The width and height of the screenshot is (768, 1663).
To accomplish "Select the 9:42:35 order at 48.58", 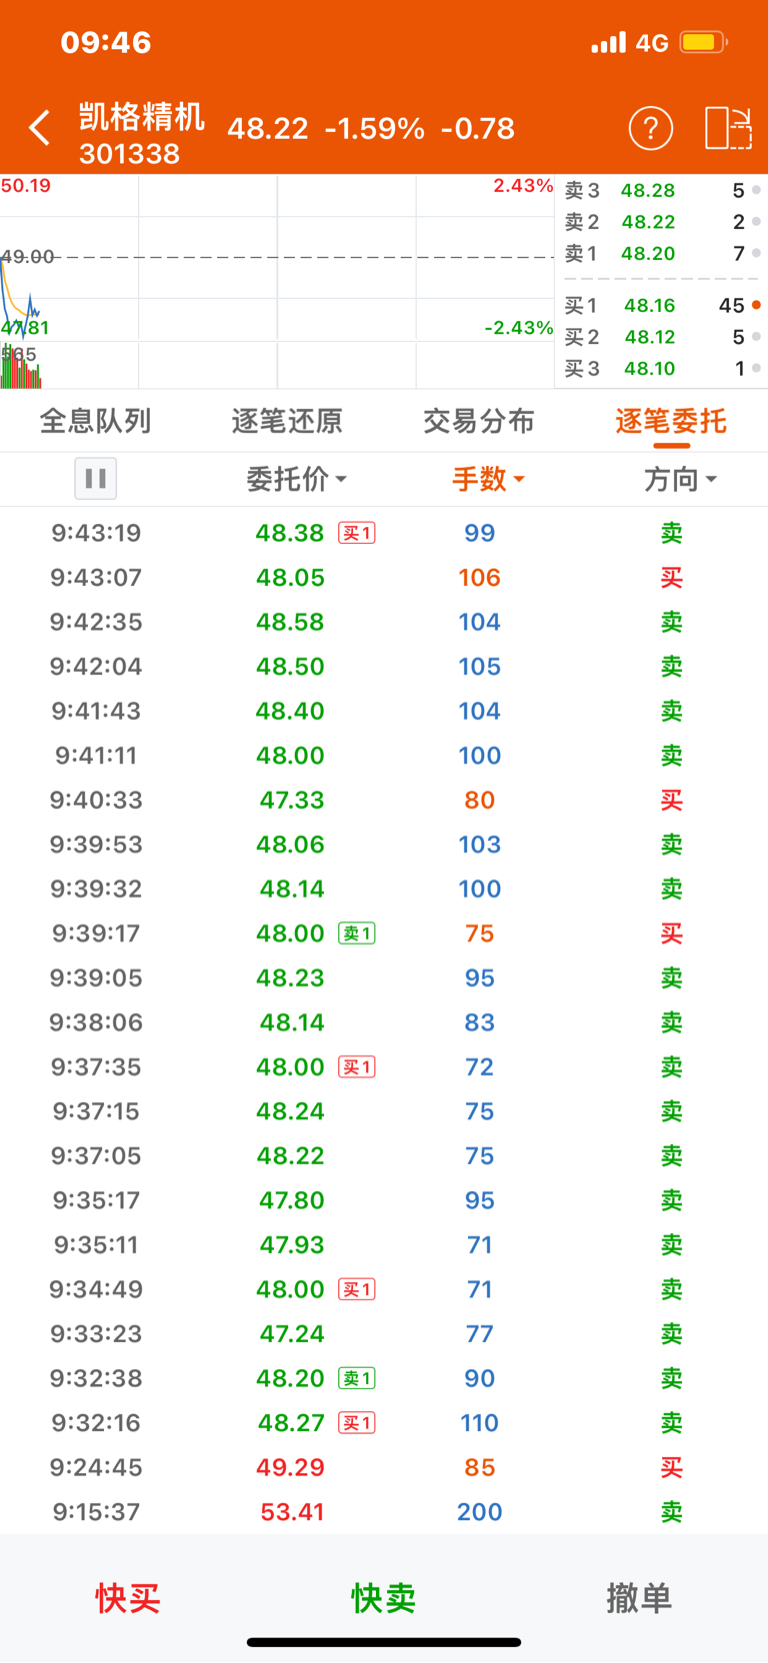I will (384, 622).
